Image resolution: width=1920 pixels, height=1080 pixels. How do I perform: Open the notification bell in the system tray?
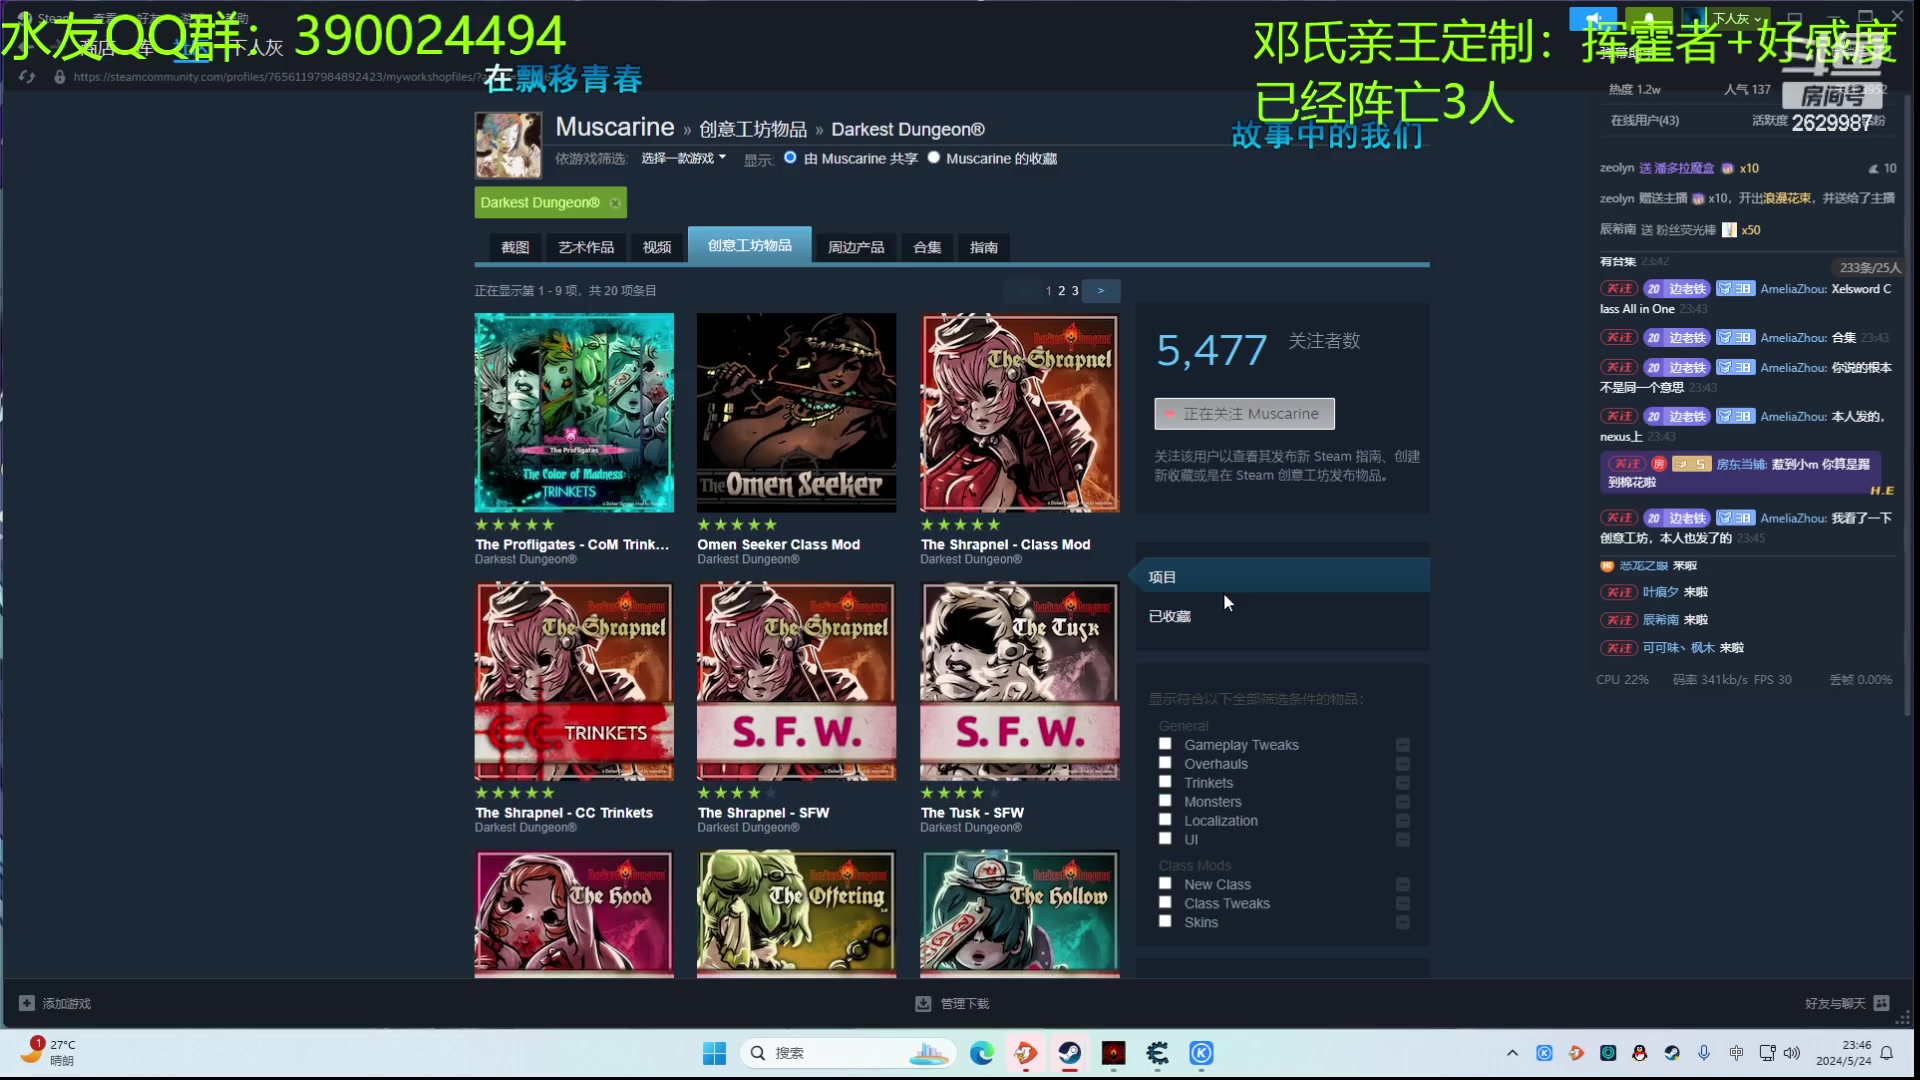click(x=1887, y=1053)
